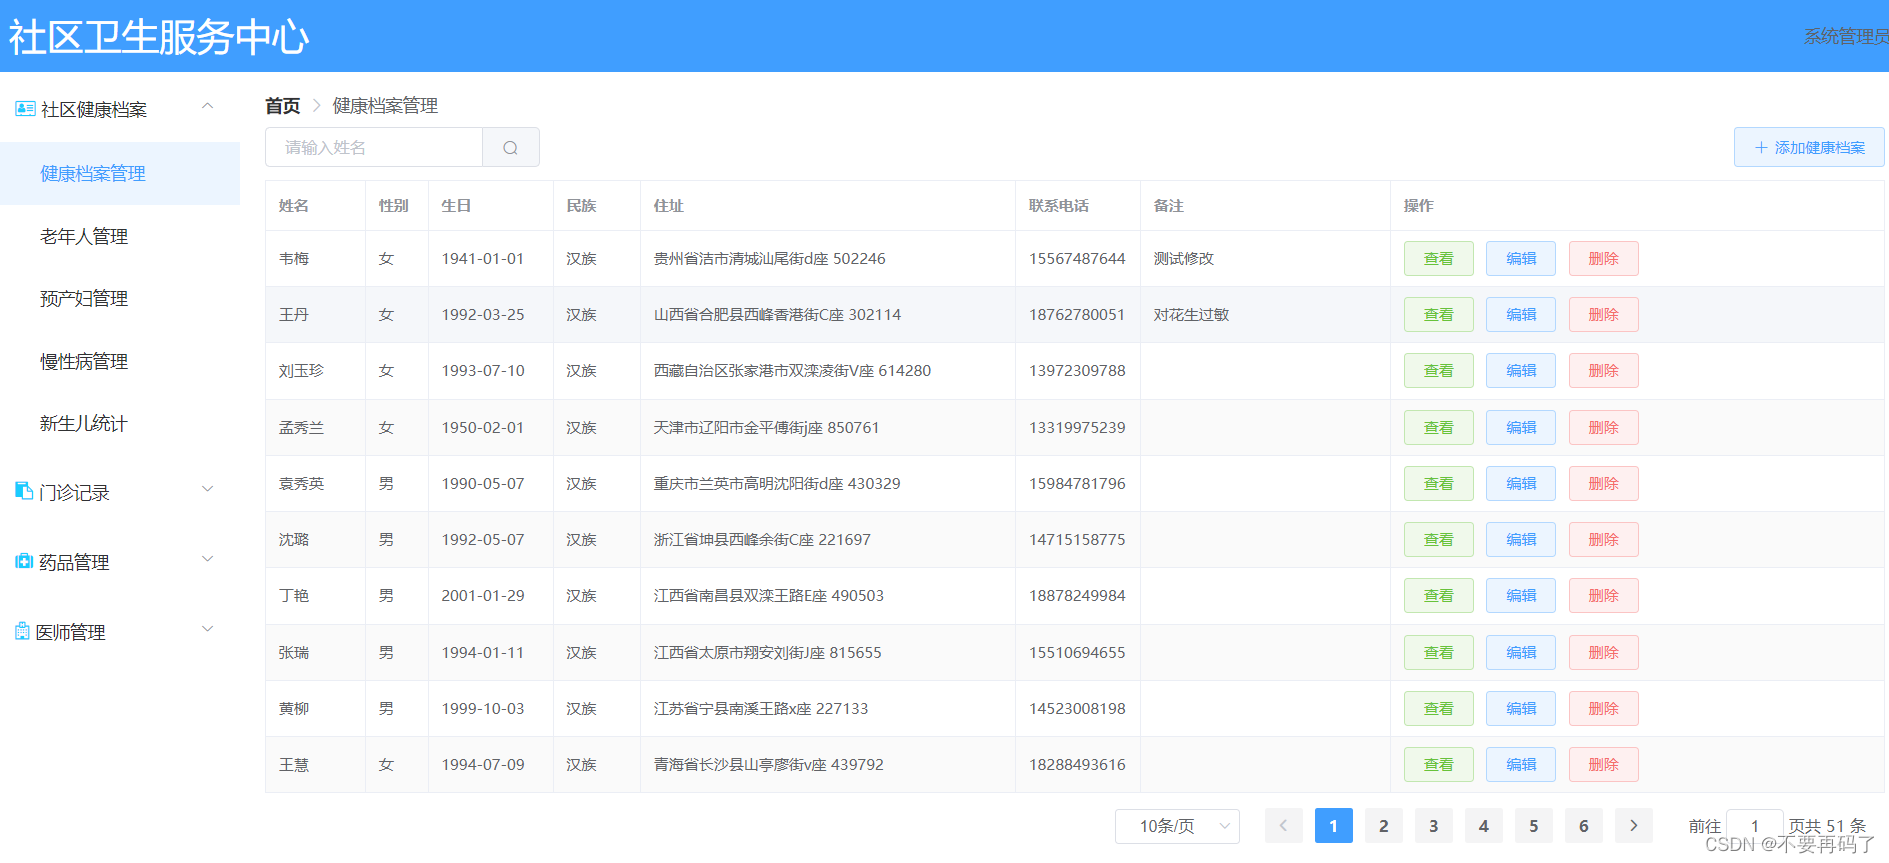Delete the record of 韦梅
Viewport: 1889px width, 863px height.
point(1603,259)
